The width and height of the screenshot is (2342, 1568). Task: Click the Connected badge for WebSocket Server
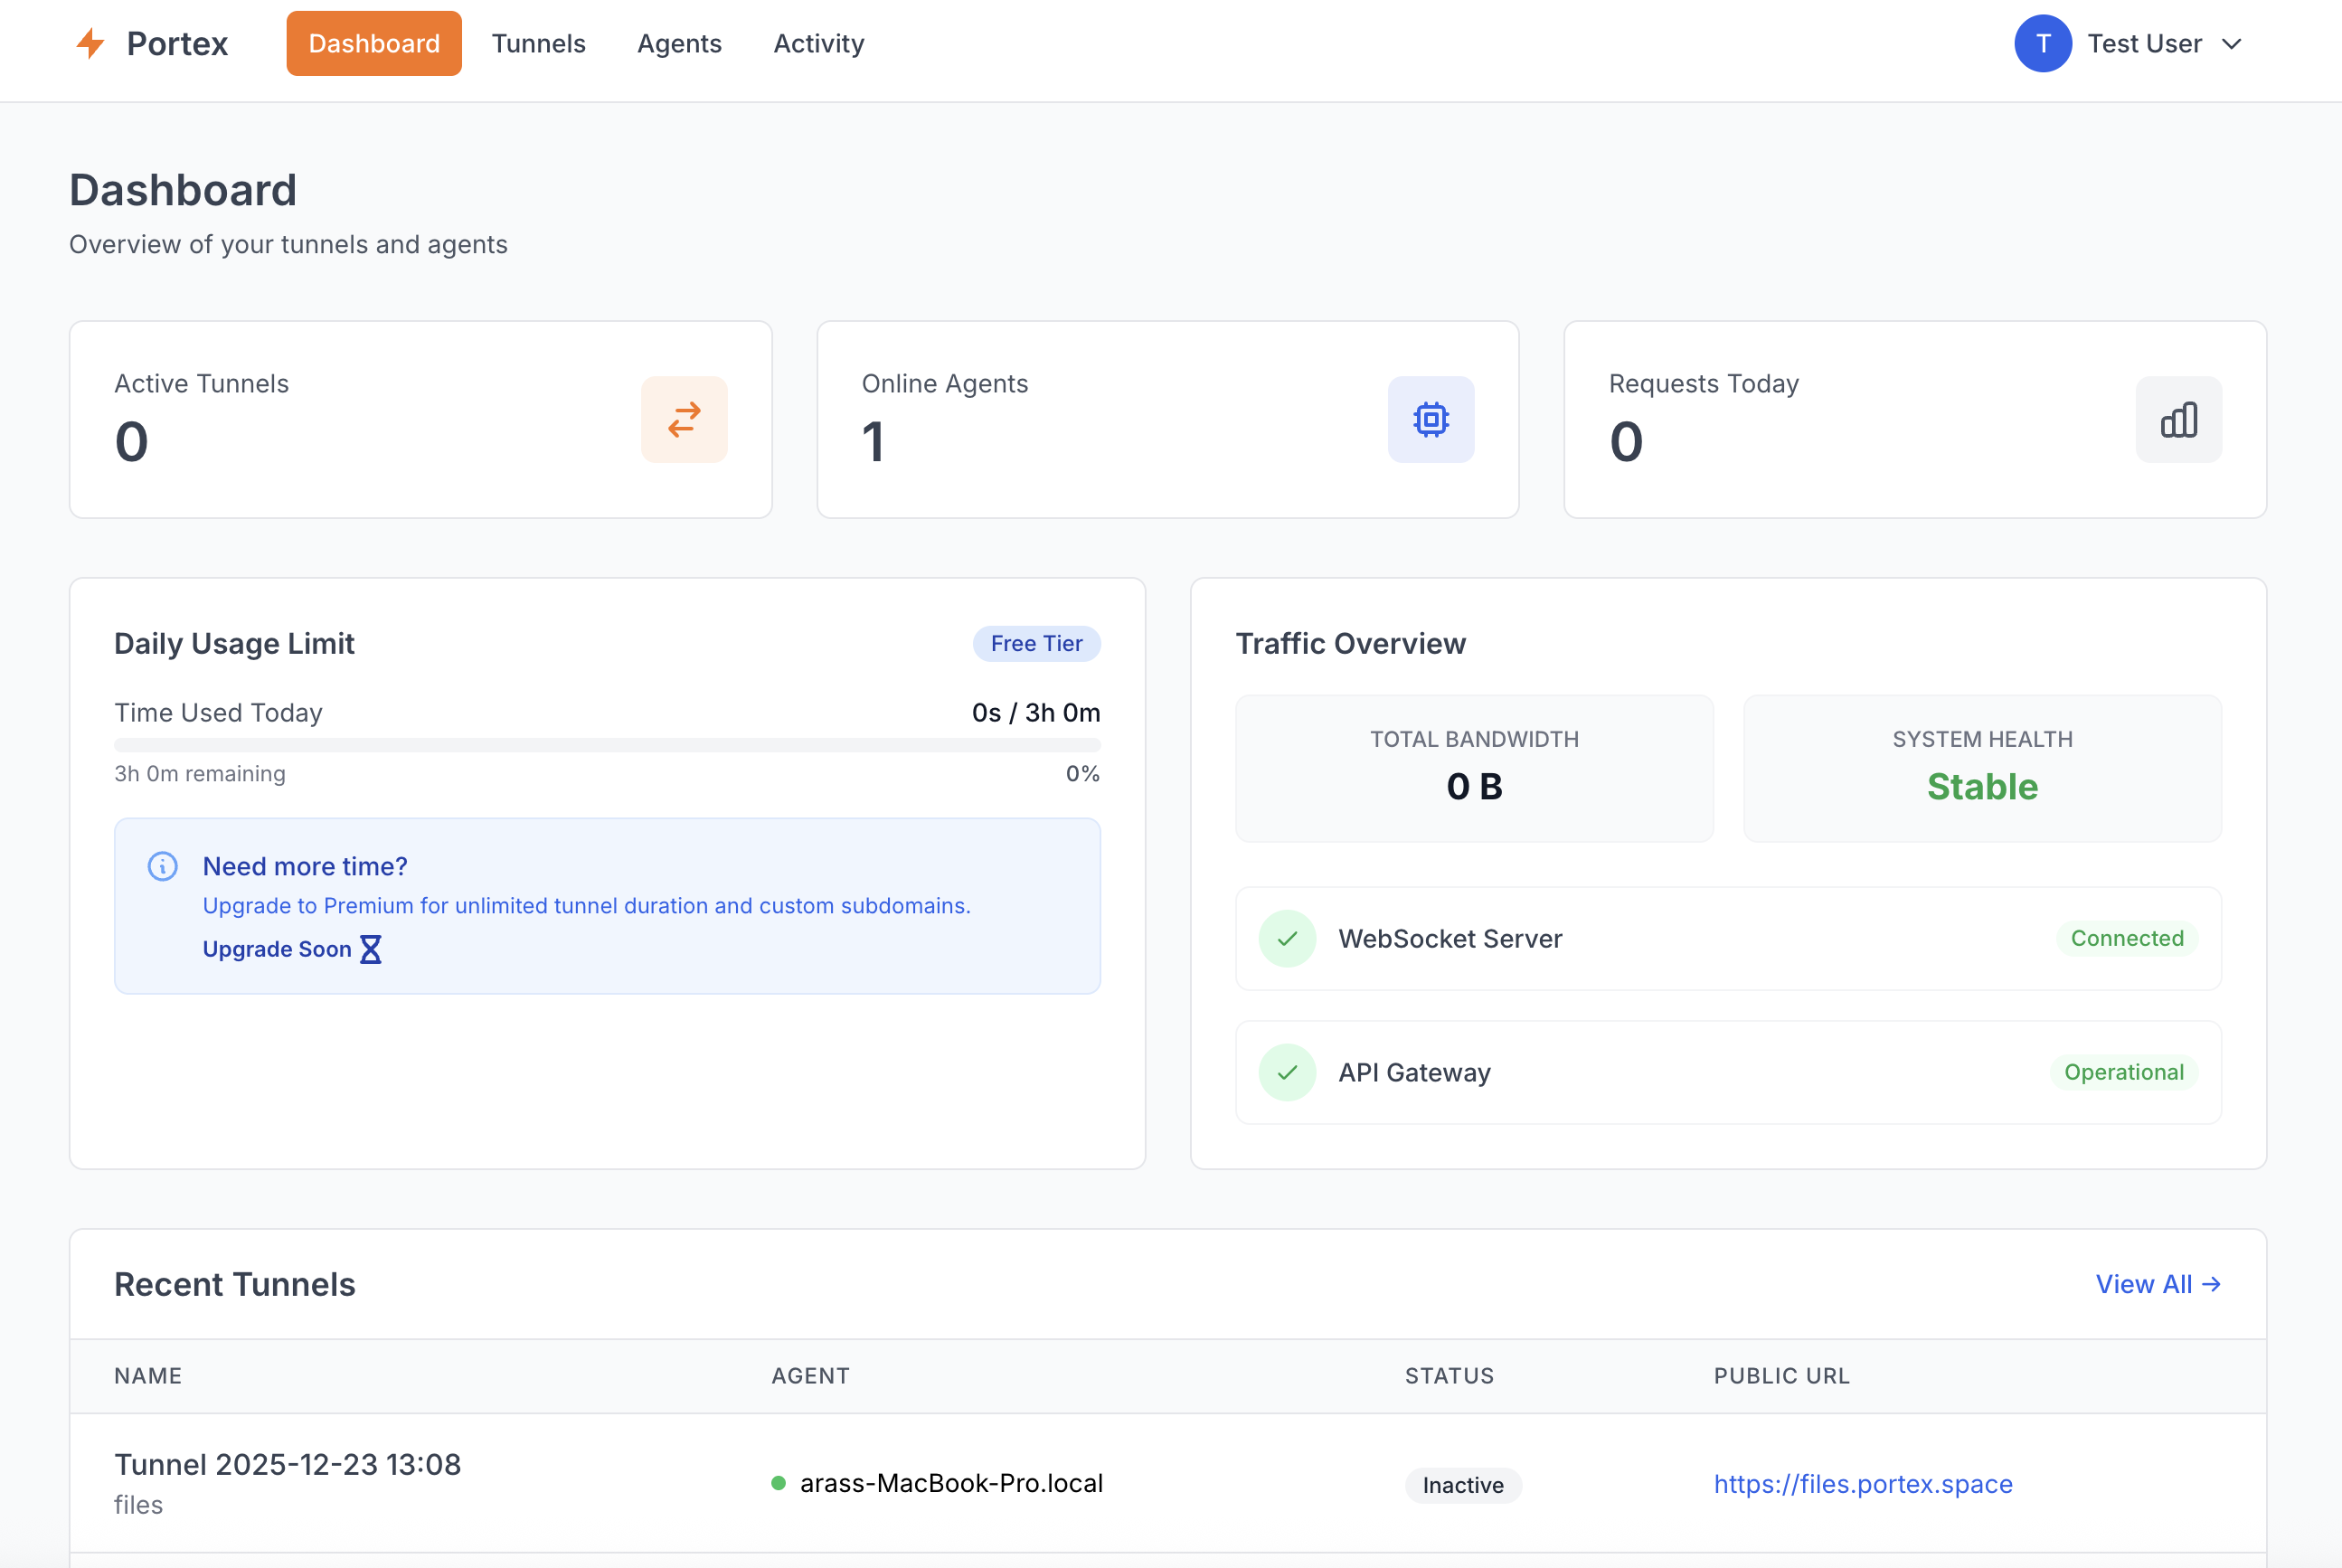2124,938
